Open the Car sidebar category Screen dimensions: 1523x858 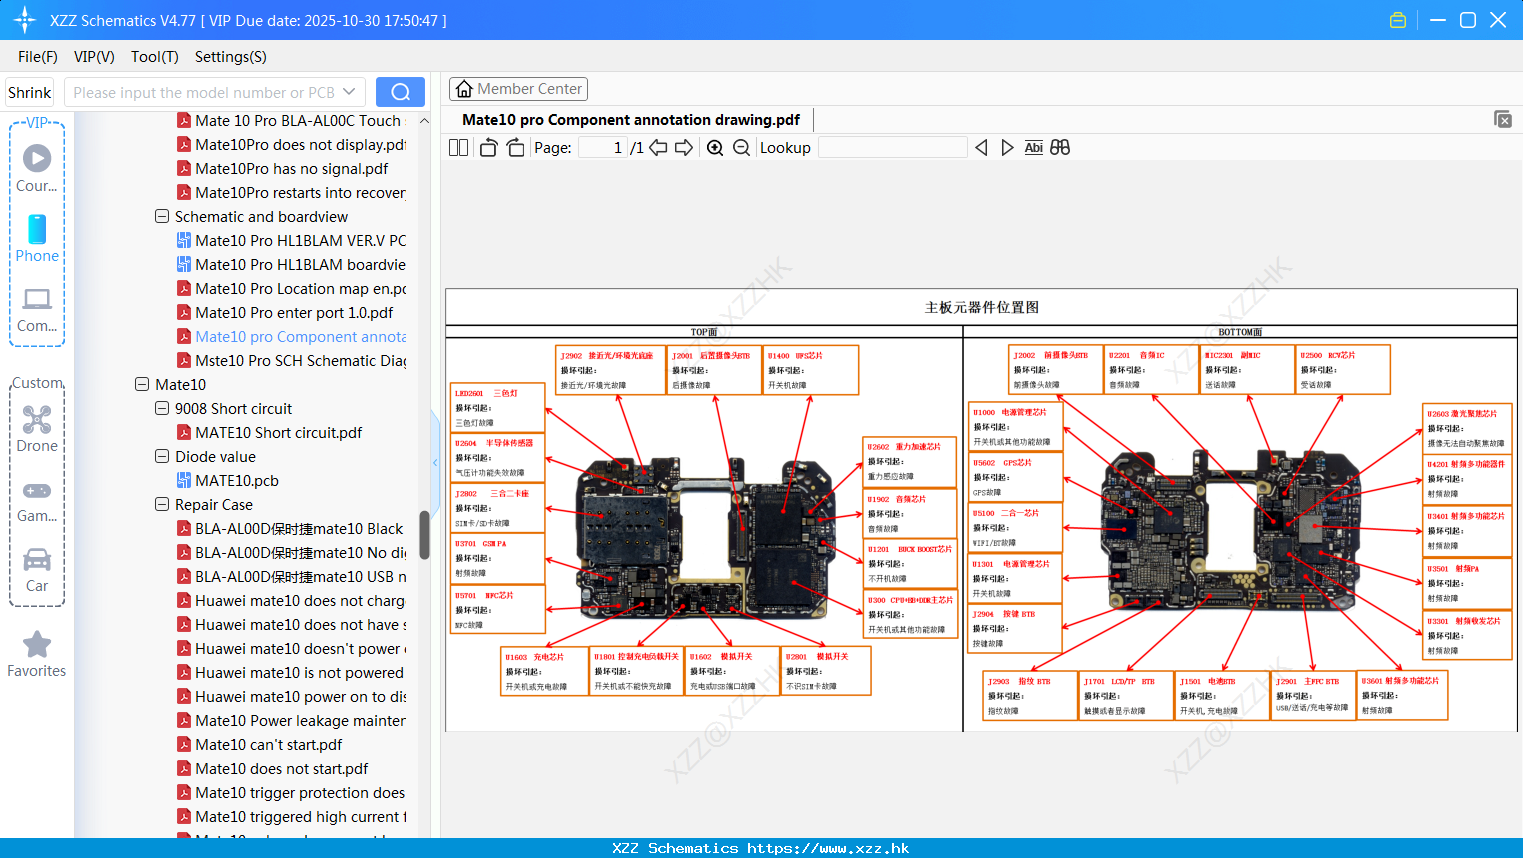37,569
